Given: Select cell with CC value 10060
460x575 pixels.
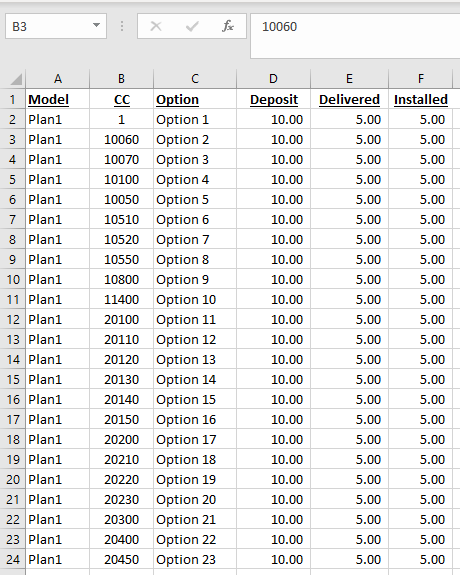Looking at the screenshot, I should (x=121, y=139).
